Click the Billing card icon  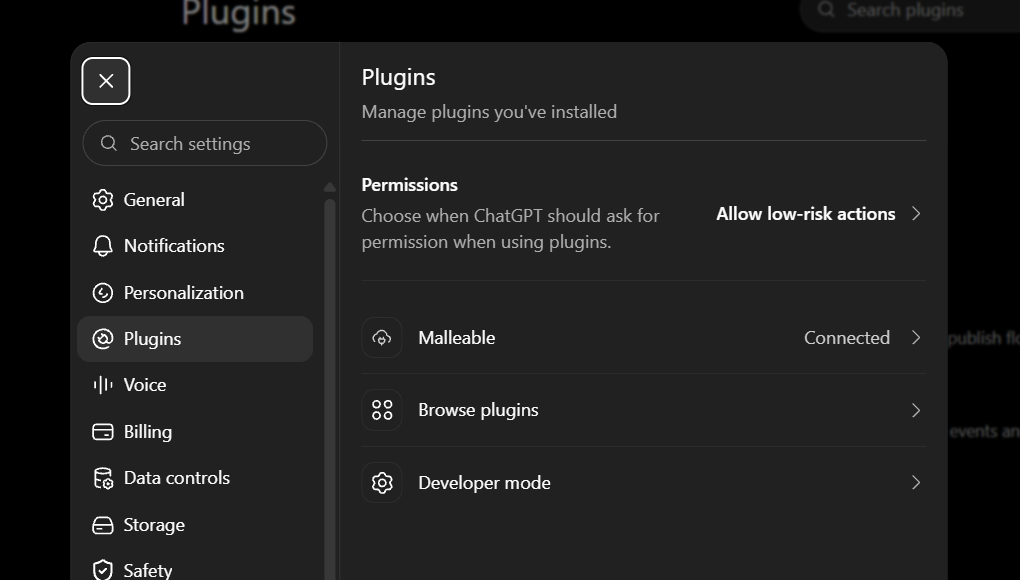pos(103,432)
